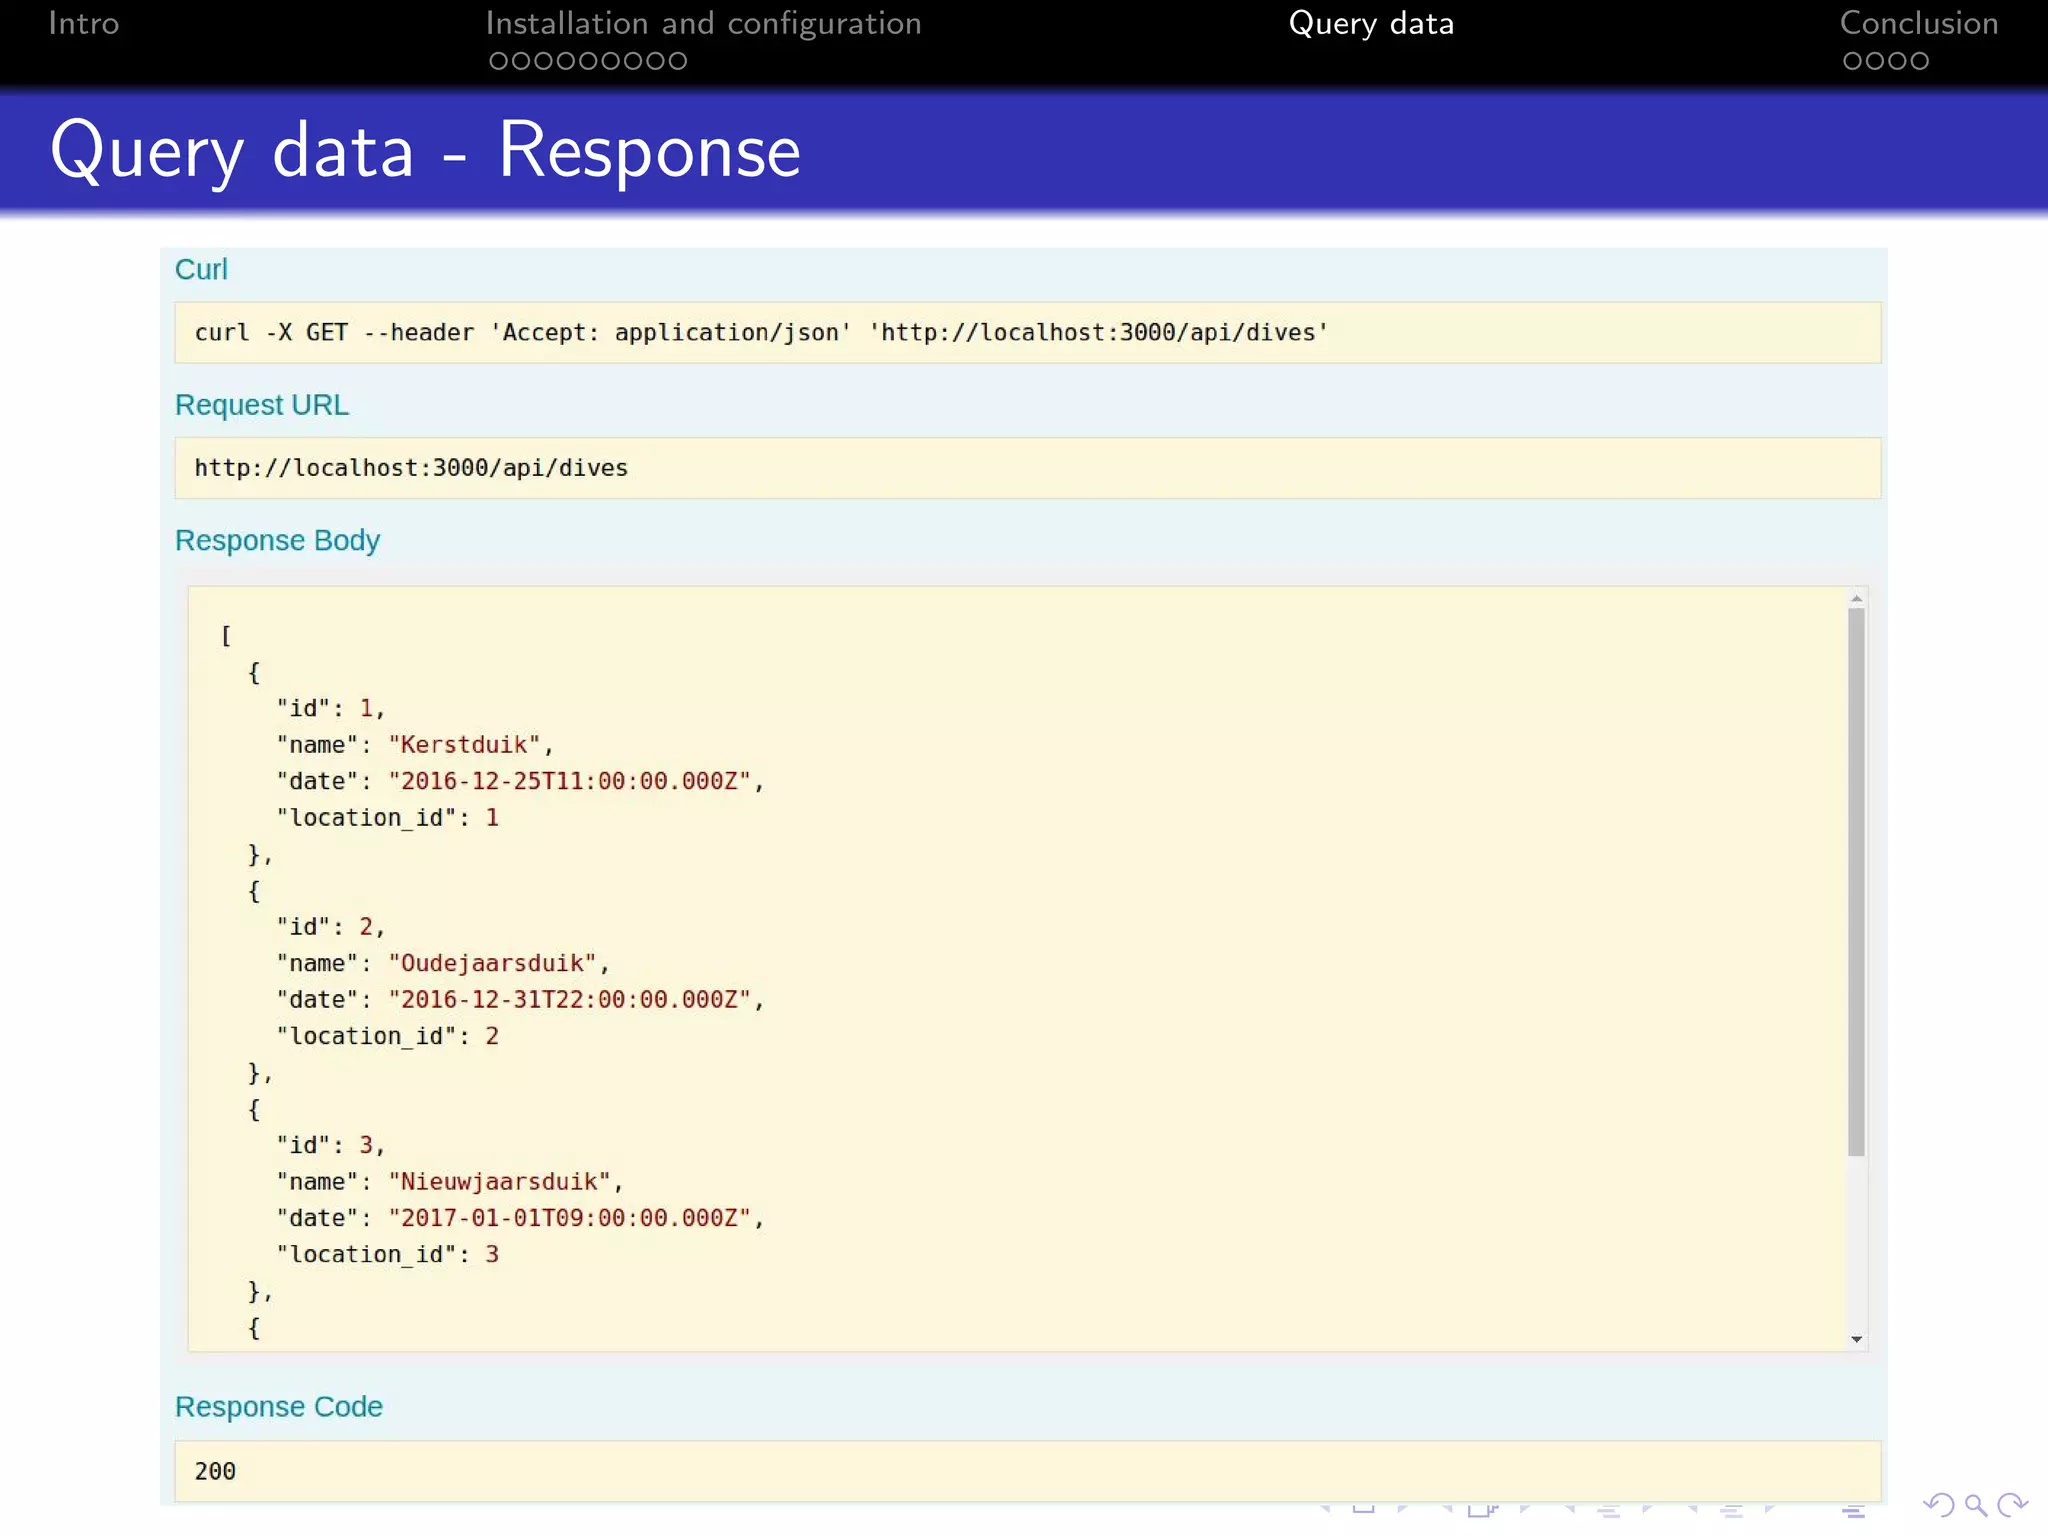Click the beamer search magnifier icon
Image resolution: width=2048 pixels, height=1536 pixels.
[x=1975, y=1505]
